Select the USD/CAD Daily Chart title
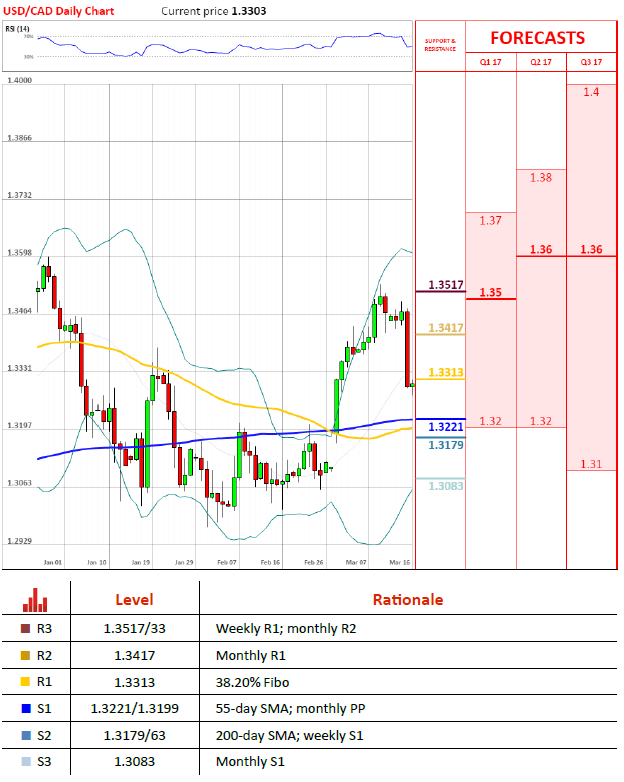Screen dimensions: 624x782 coord(58,11)
